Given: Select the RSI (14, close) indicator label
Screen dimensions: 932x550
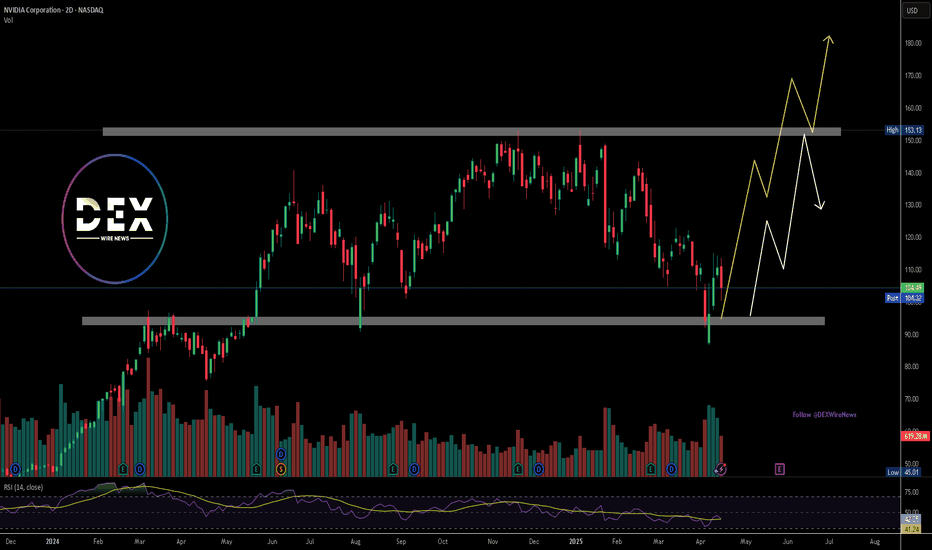Looking at the screenshot, I should [x=23, y=487].
